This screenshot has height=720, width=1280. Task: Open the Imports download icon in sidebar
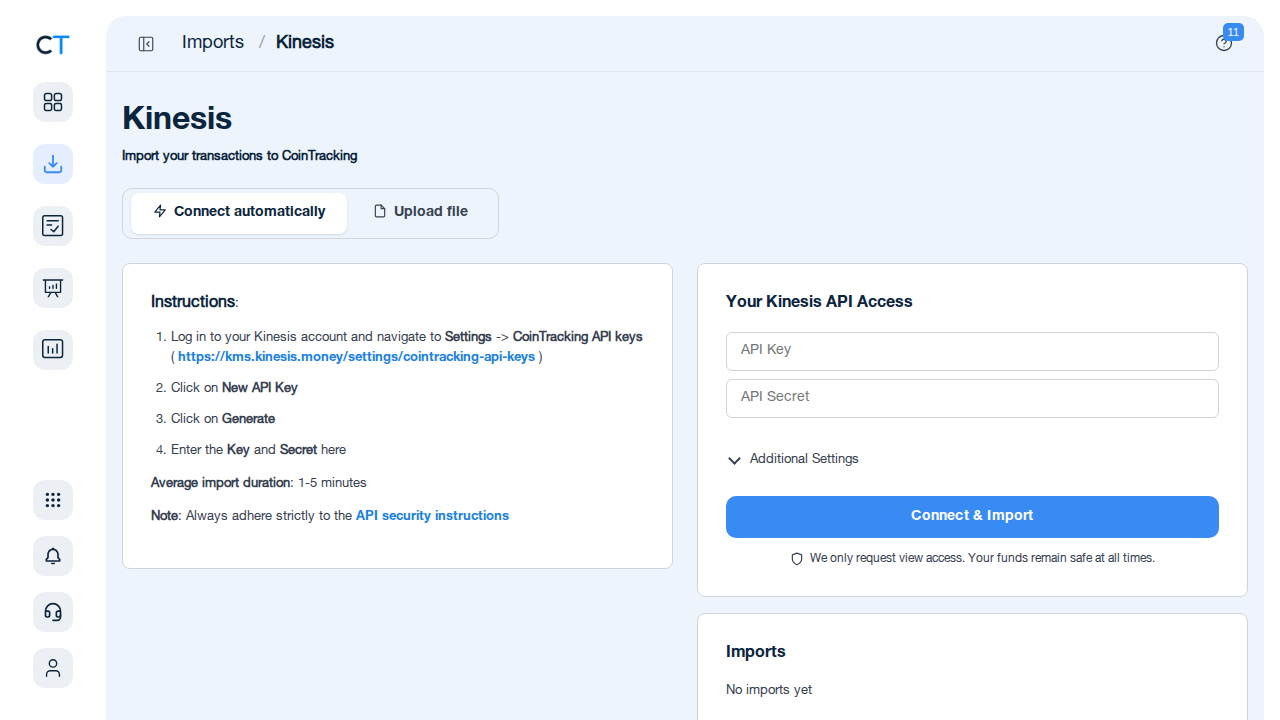(53, 164)
